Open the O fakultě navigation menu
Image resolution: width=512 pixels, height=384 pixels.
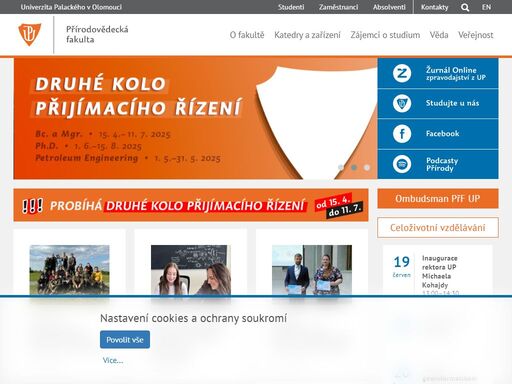click(x=247, y=35)
